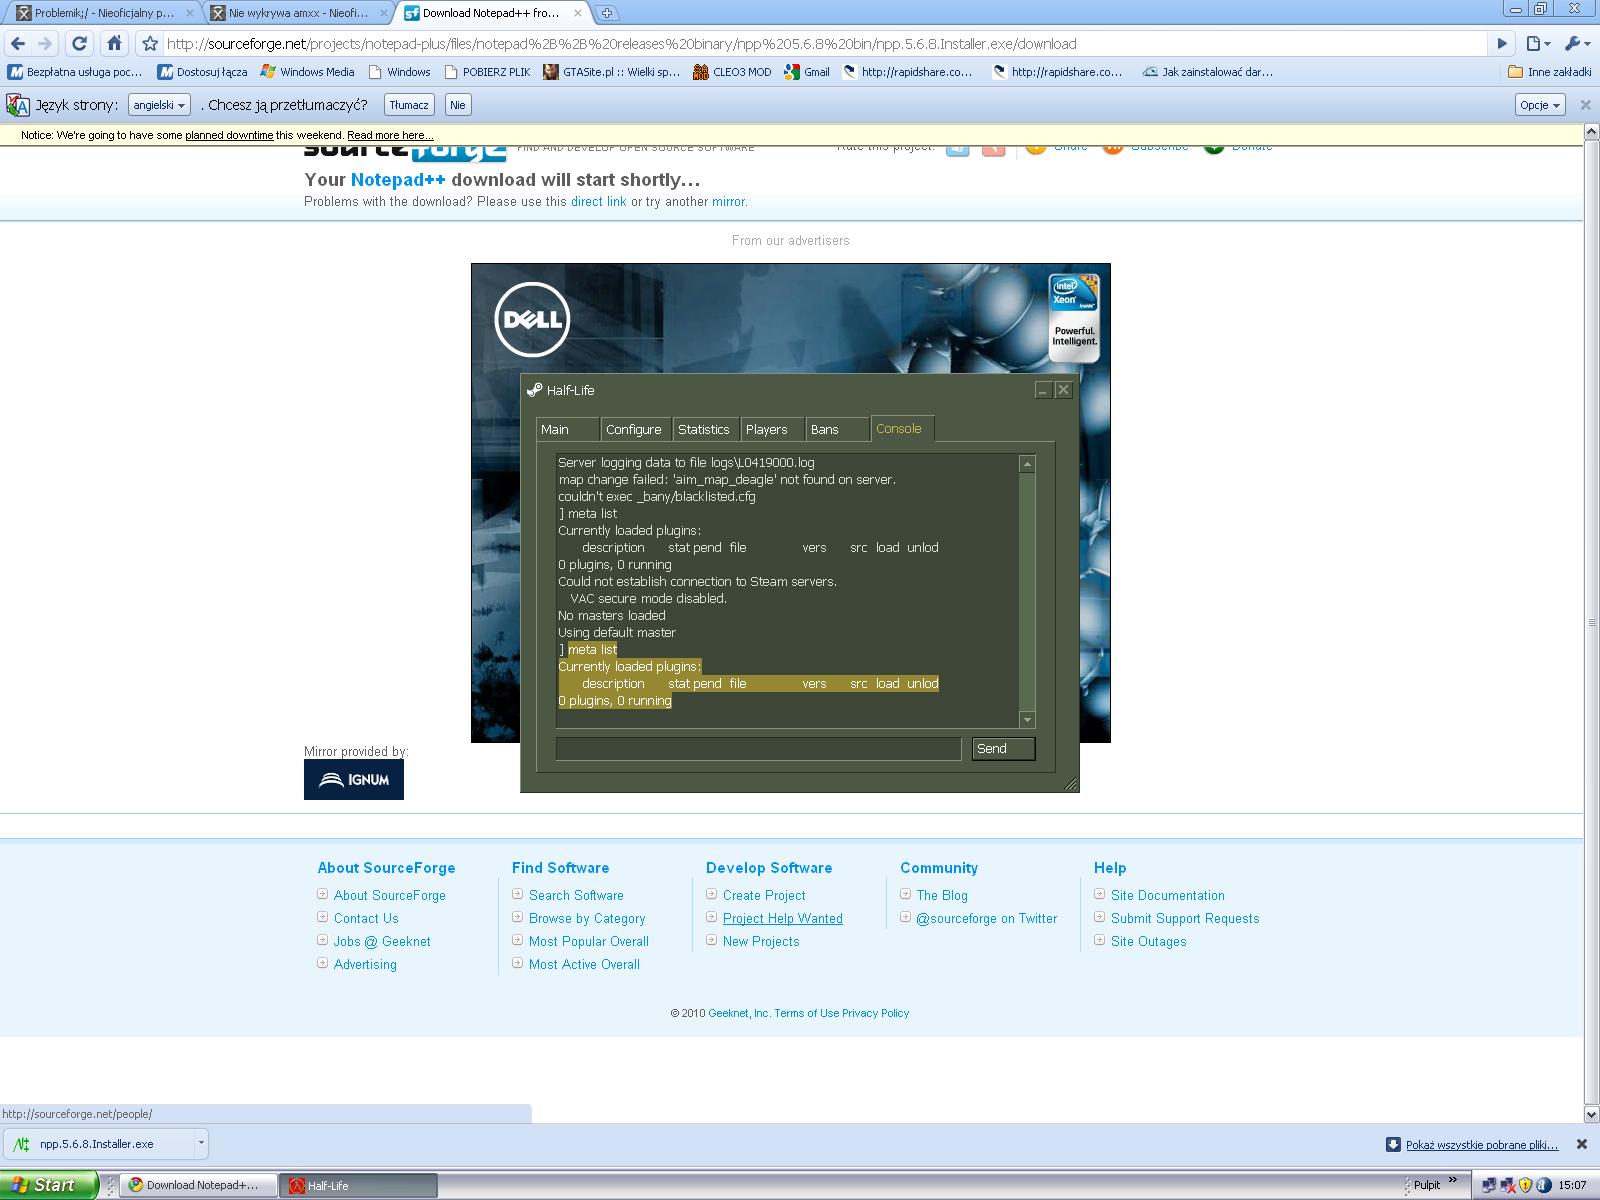The image size is (1600, 1200).
Task: Open the 'Browse by Category' footer link
Action: 587,918
